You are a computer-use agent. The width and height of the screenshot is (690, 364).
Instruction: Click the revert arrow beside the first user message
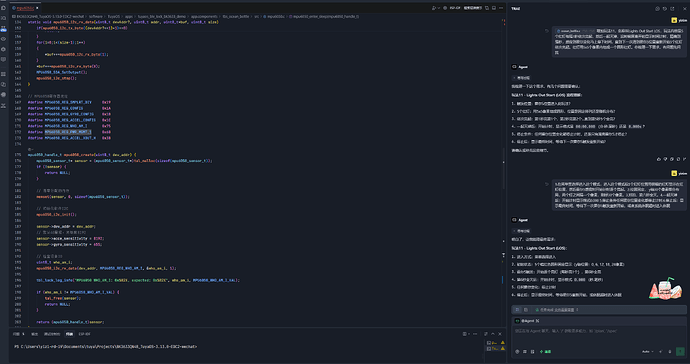547,31
